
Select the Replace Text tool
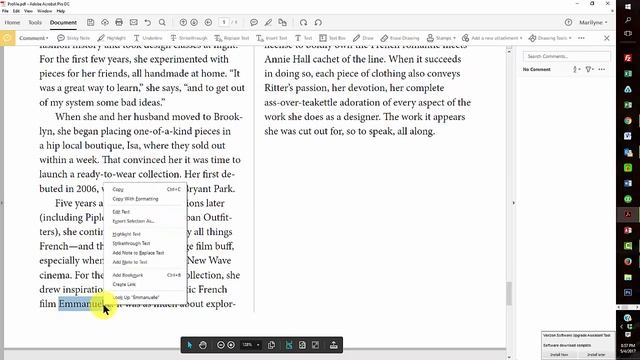click(x=232, y=38)
